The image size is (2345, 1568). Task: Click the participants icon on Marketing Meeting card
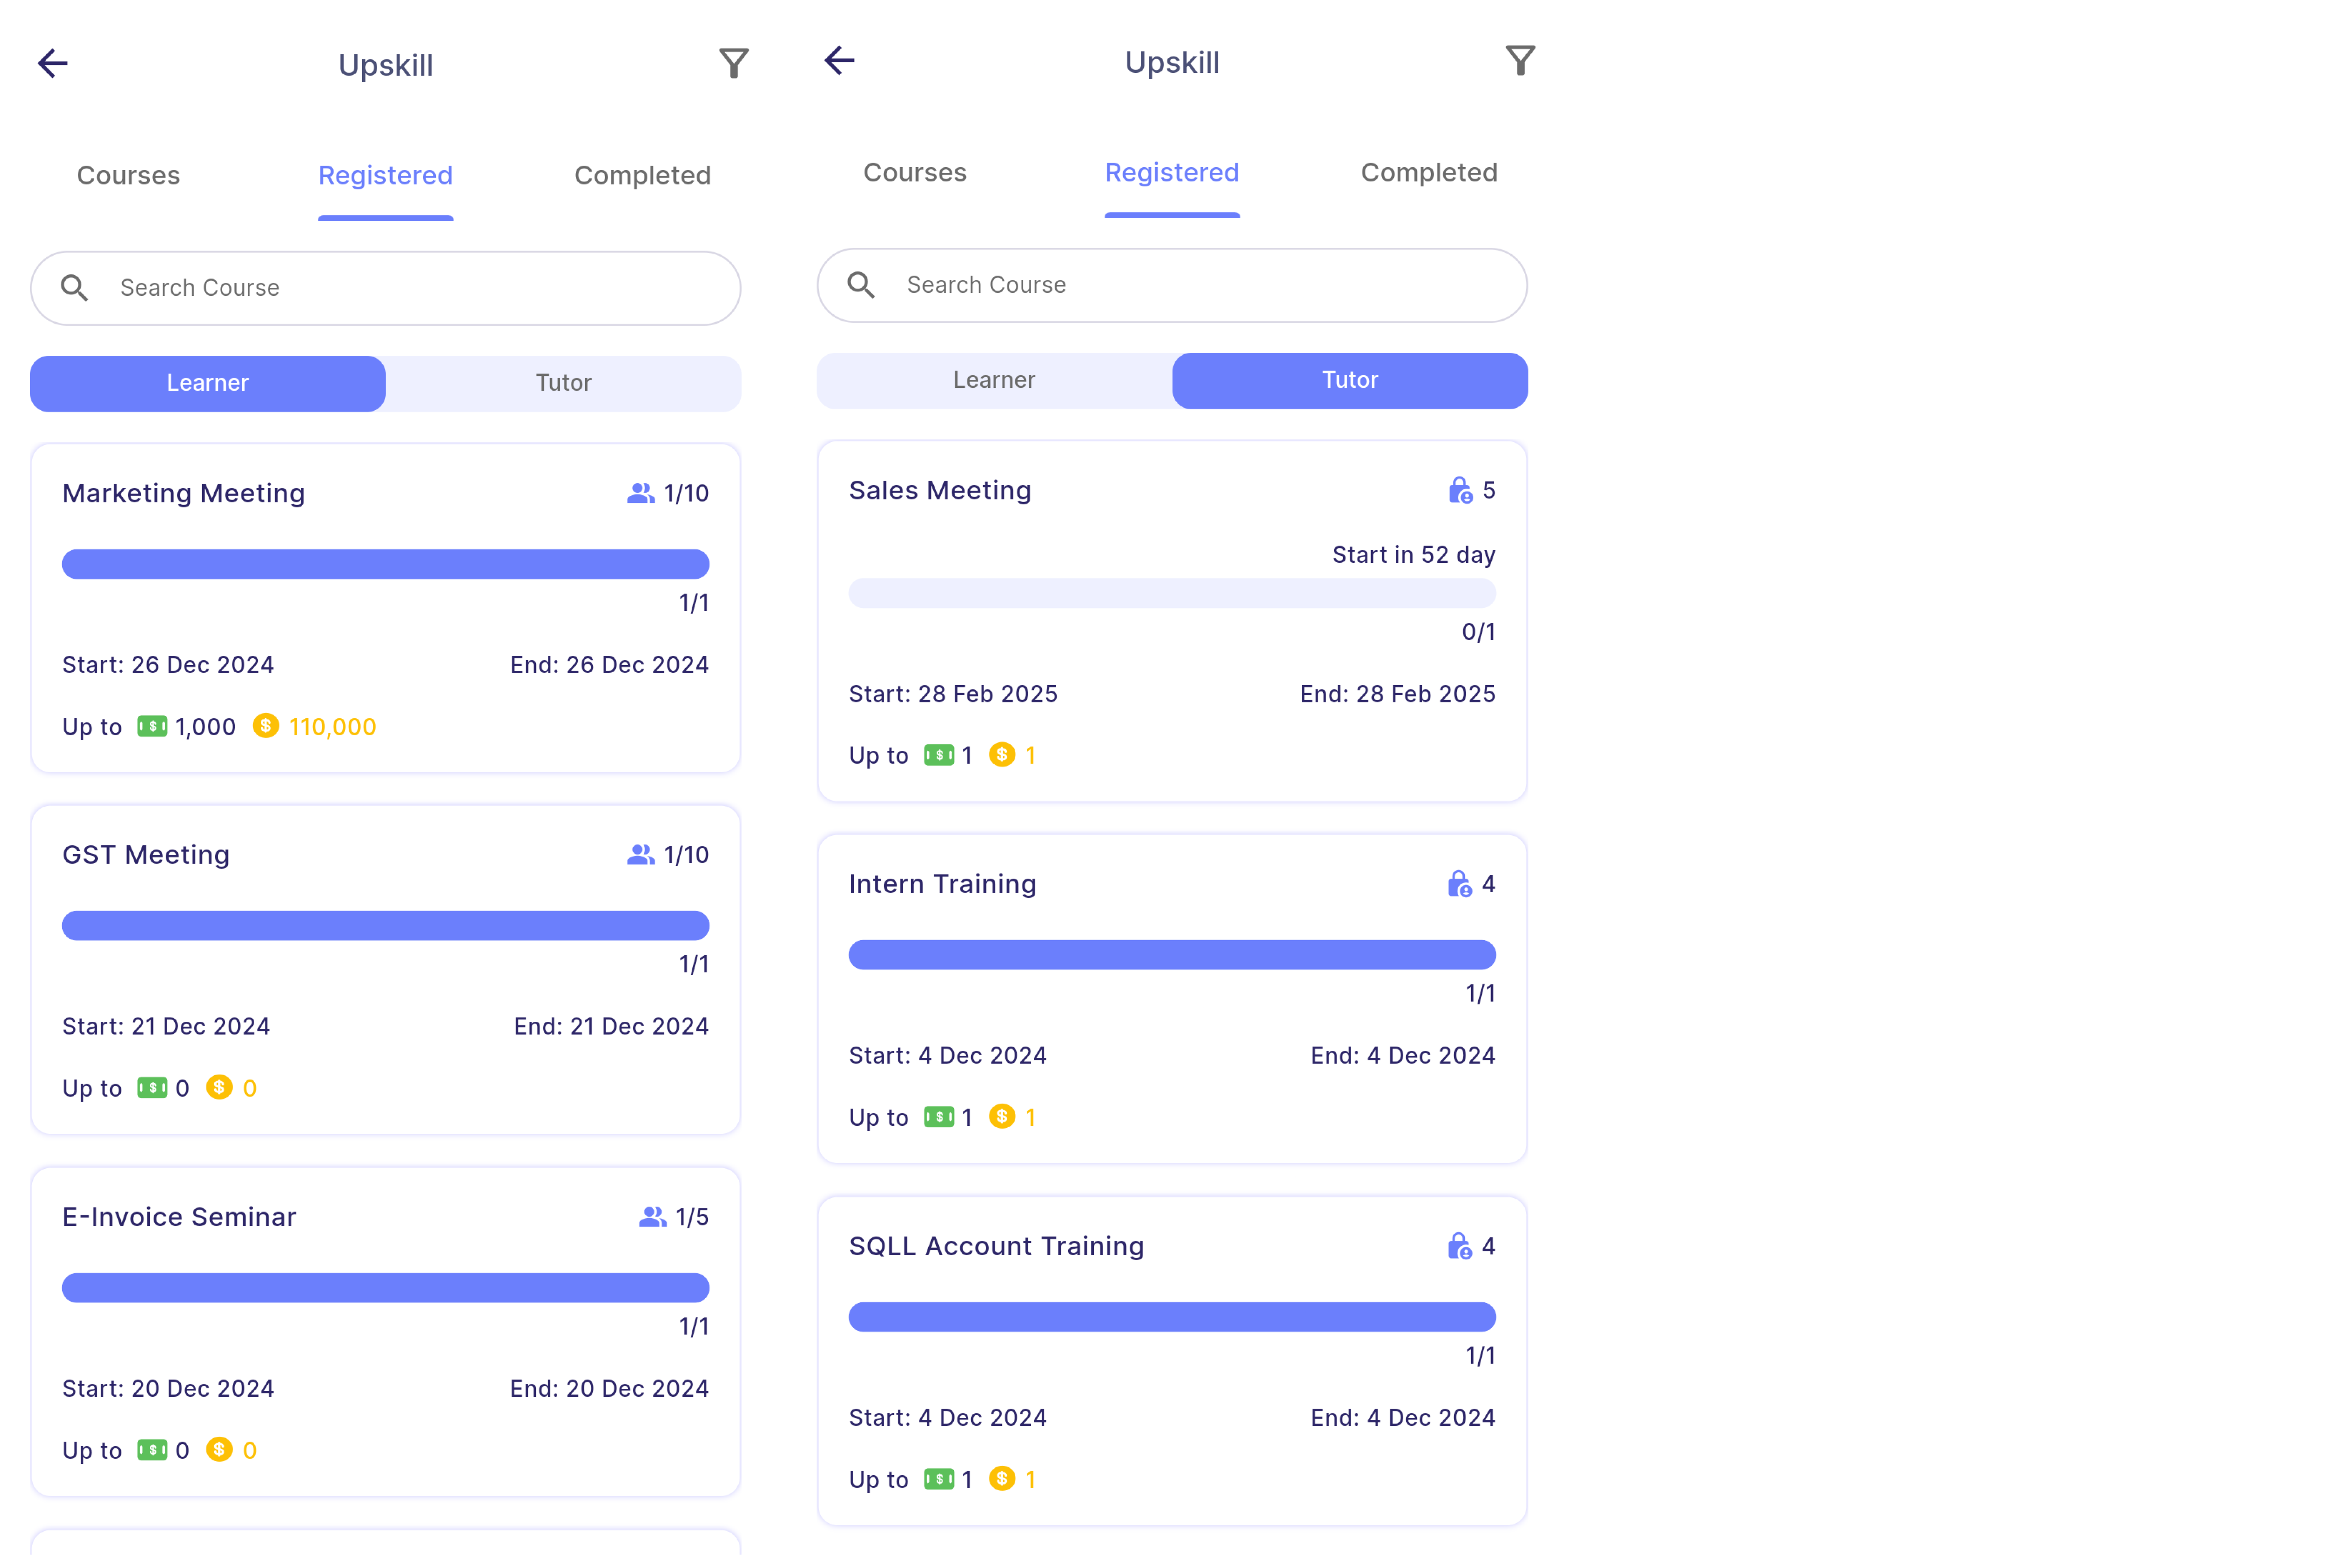pos(640,493)
